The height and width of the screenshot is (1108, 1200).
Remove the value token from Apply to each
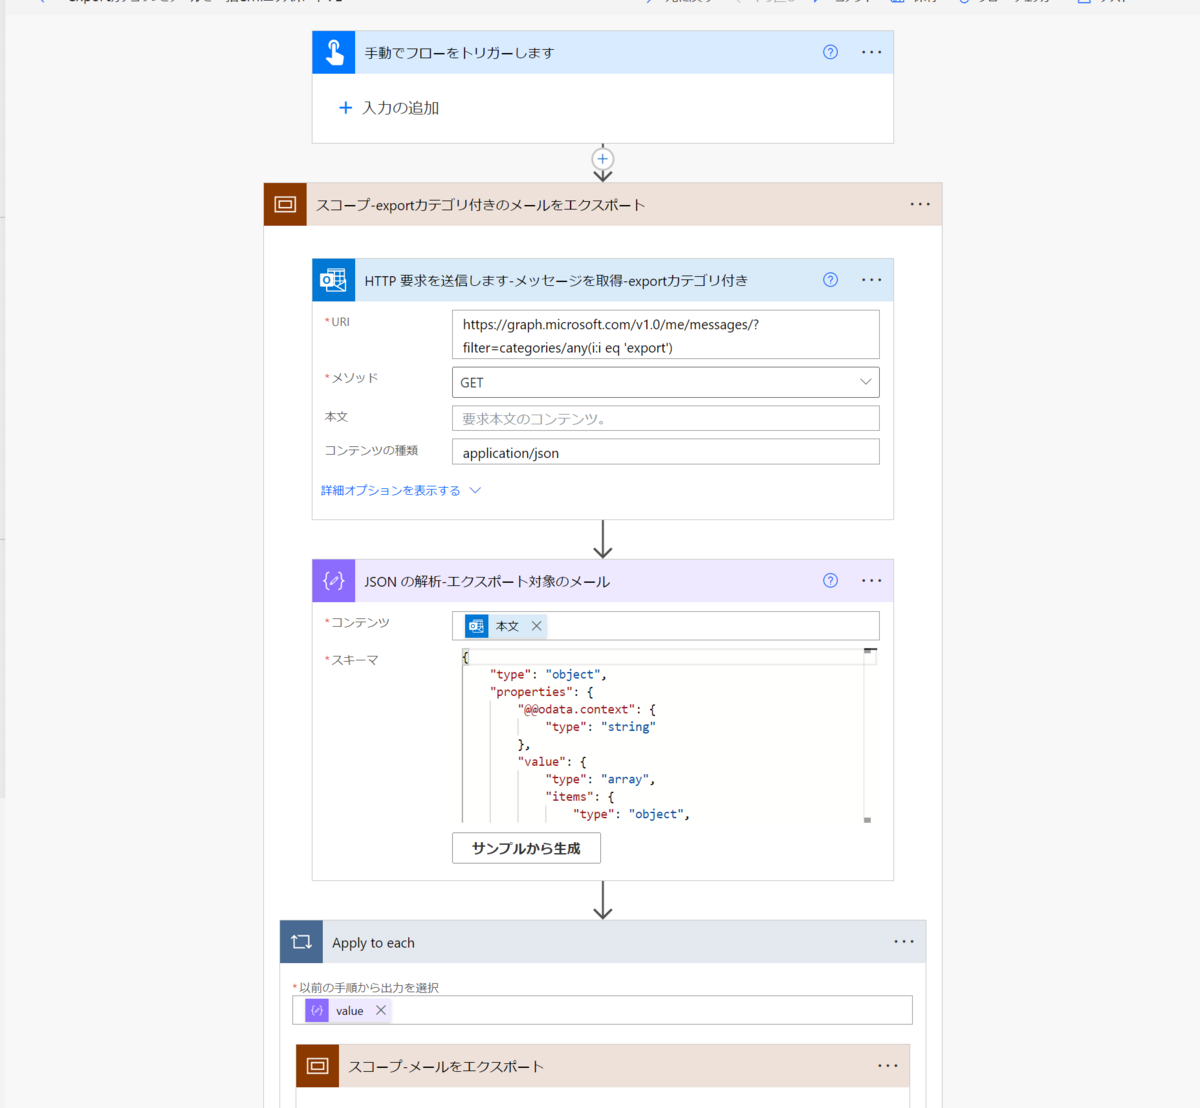(x=381, y=1011)
